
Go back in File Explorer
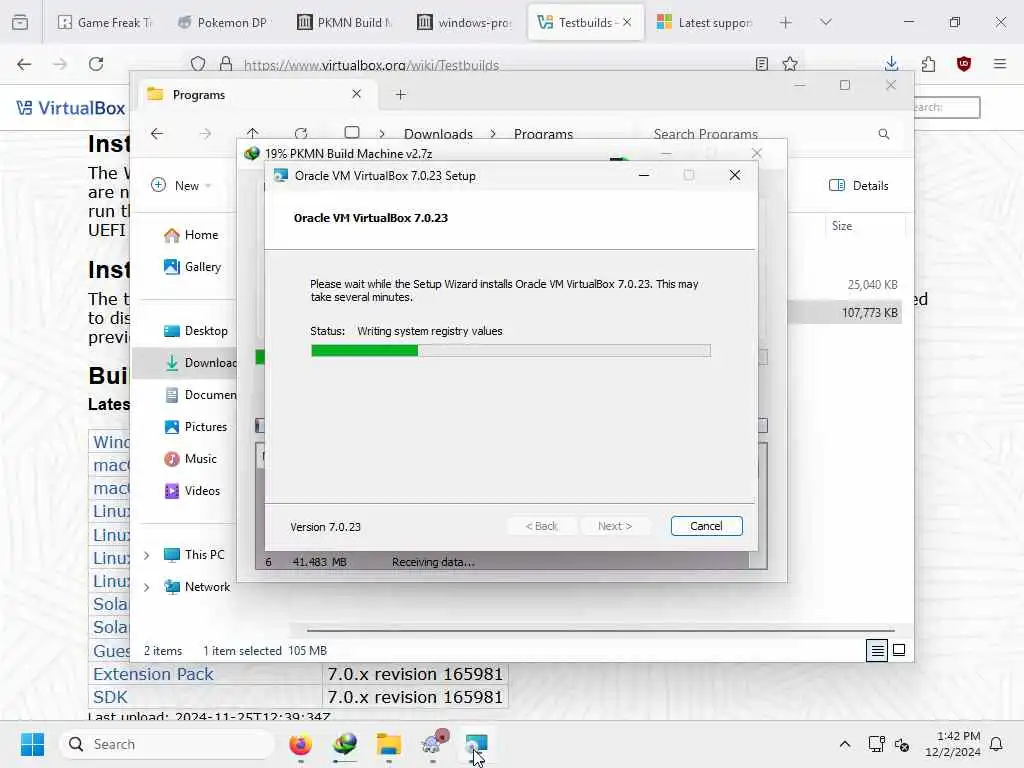pyautogui.click(x=157, y=134)
